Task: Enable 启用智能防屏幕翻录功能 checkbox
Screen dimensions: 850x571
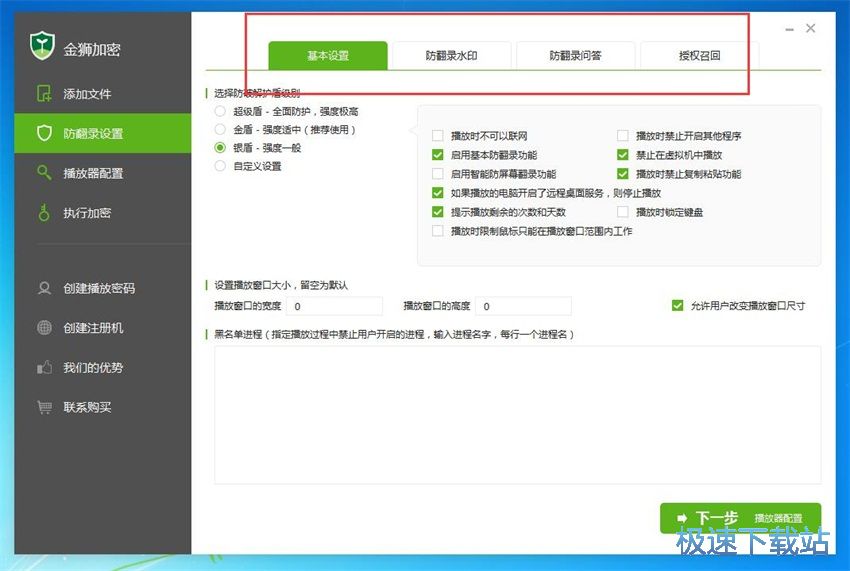Action: (437, 174)
